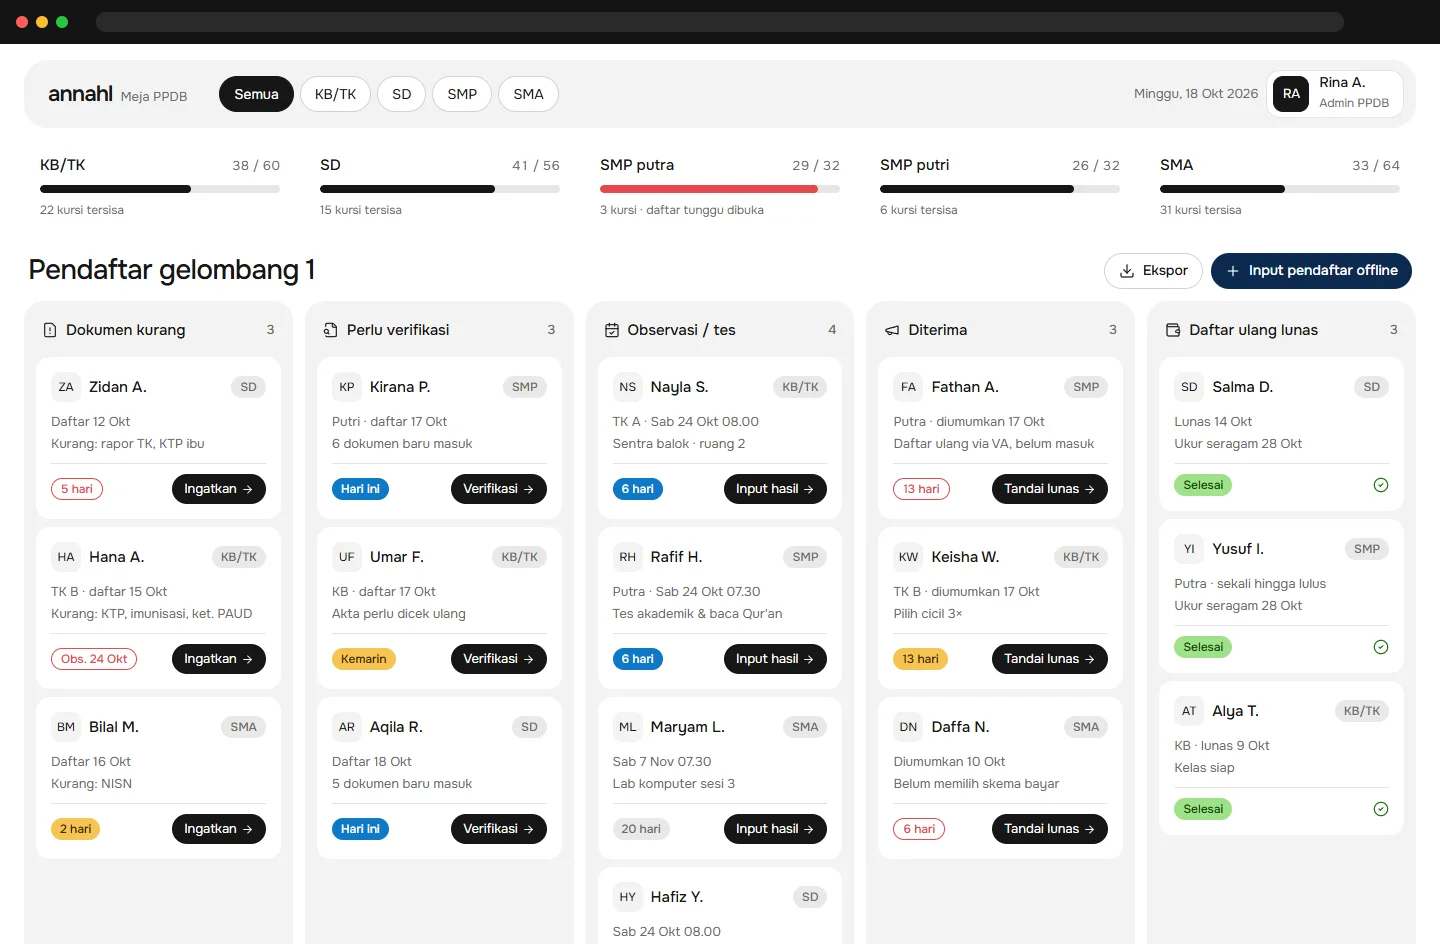Viewport: 1440px width, 944px height.
Task: Click Verifikasi on Aqila R. card
Action: (498, 829)
